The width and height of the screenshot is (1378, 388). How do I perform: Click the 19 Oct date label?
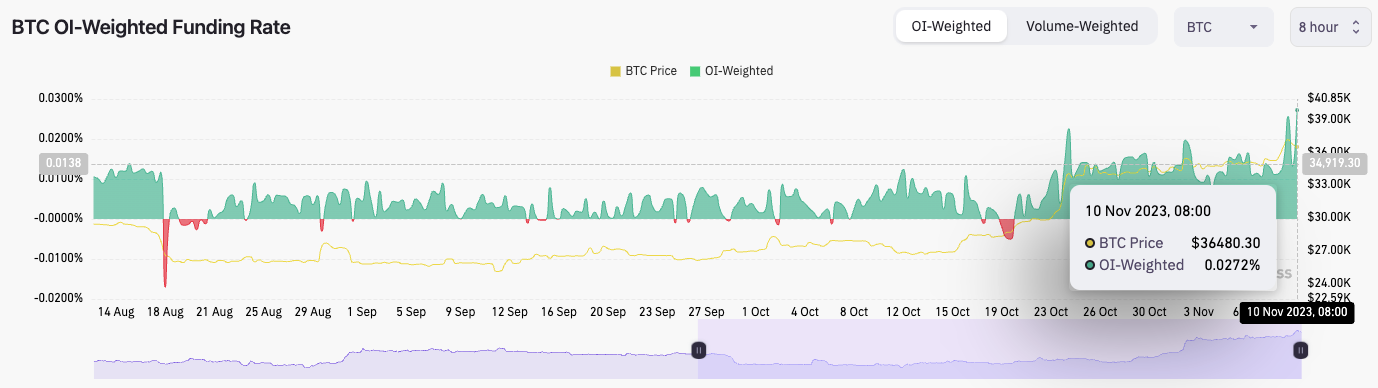(x=1001, y=312)
